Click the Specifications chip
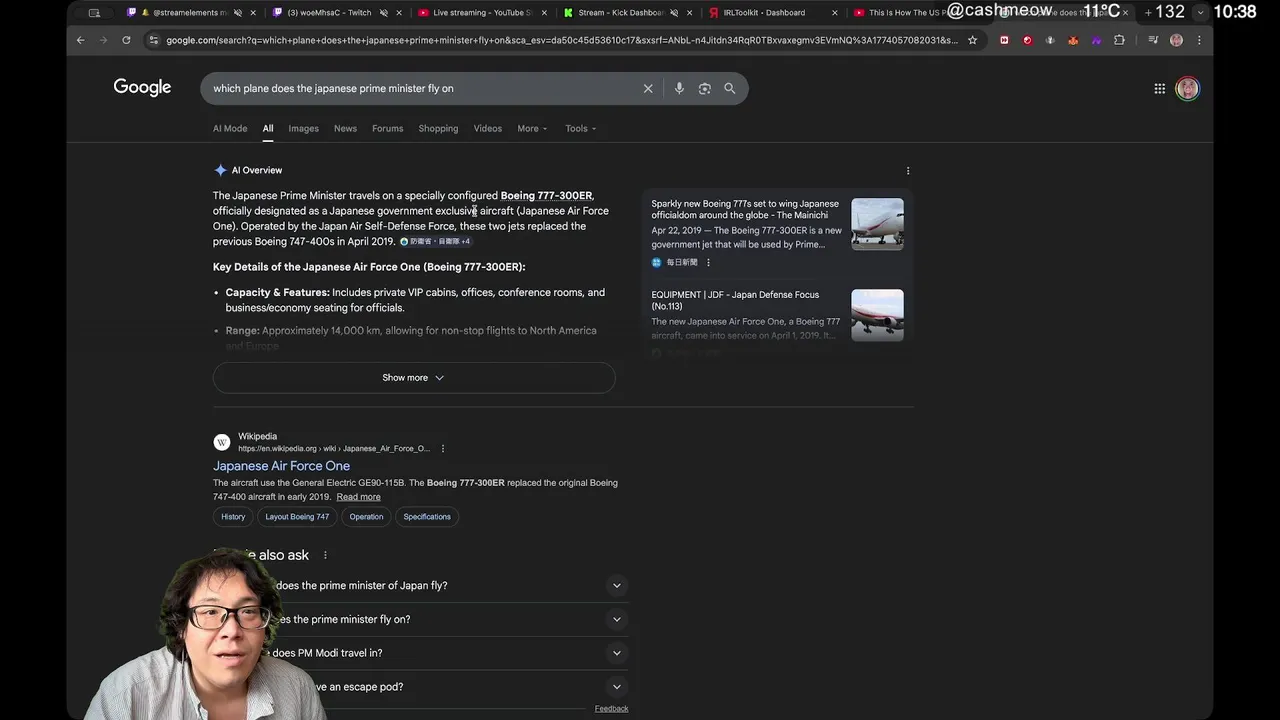 coord(427,517)
